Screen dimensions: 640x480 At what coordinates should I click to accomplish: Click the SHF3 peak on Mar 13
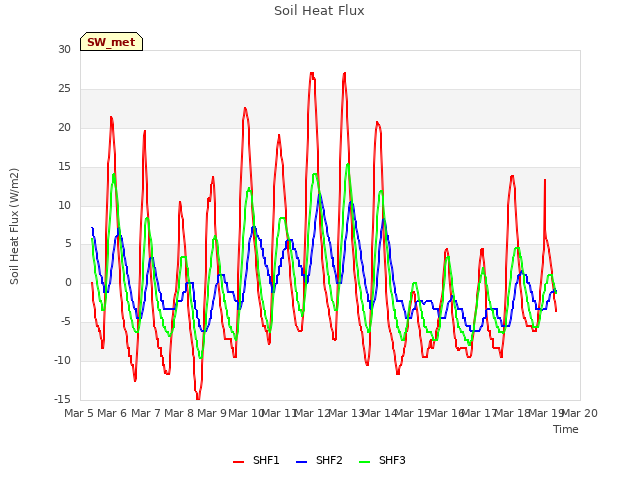point(348,164)
